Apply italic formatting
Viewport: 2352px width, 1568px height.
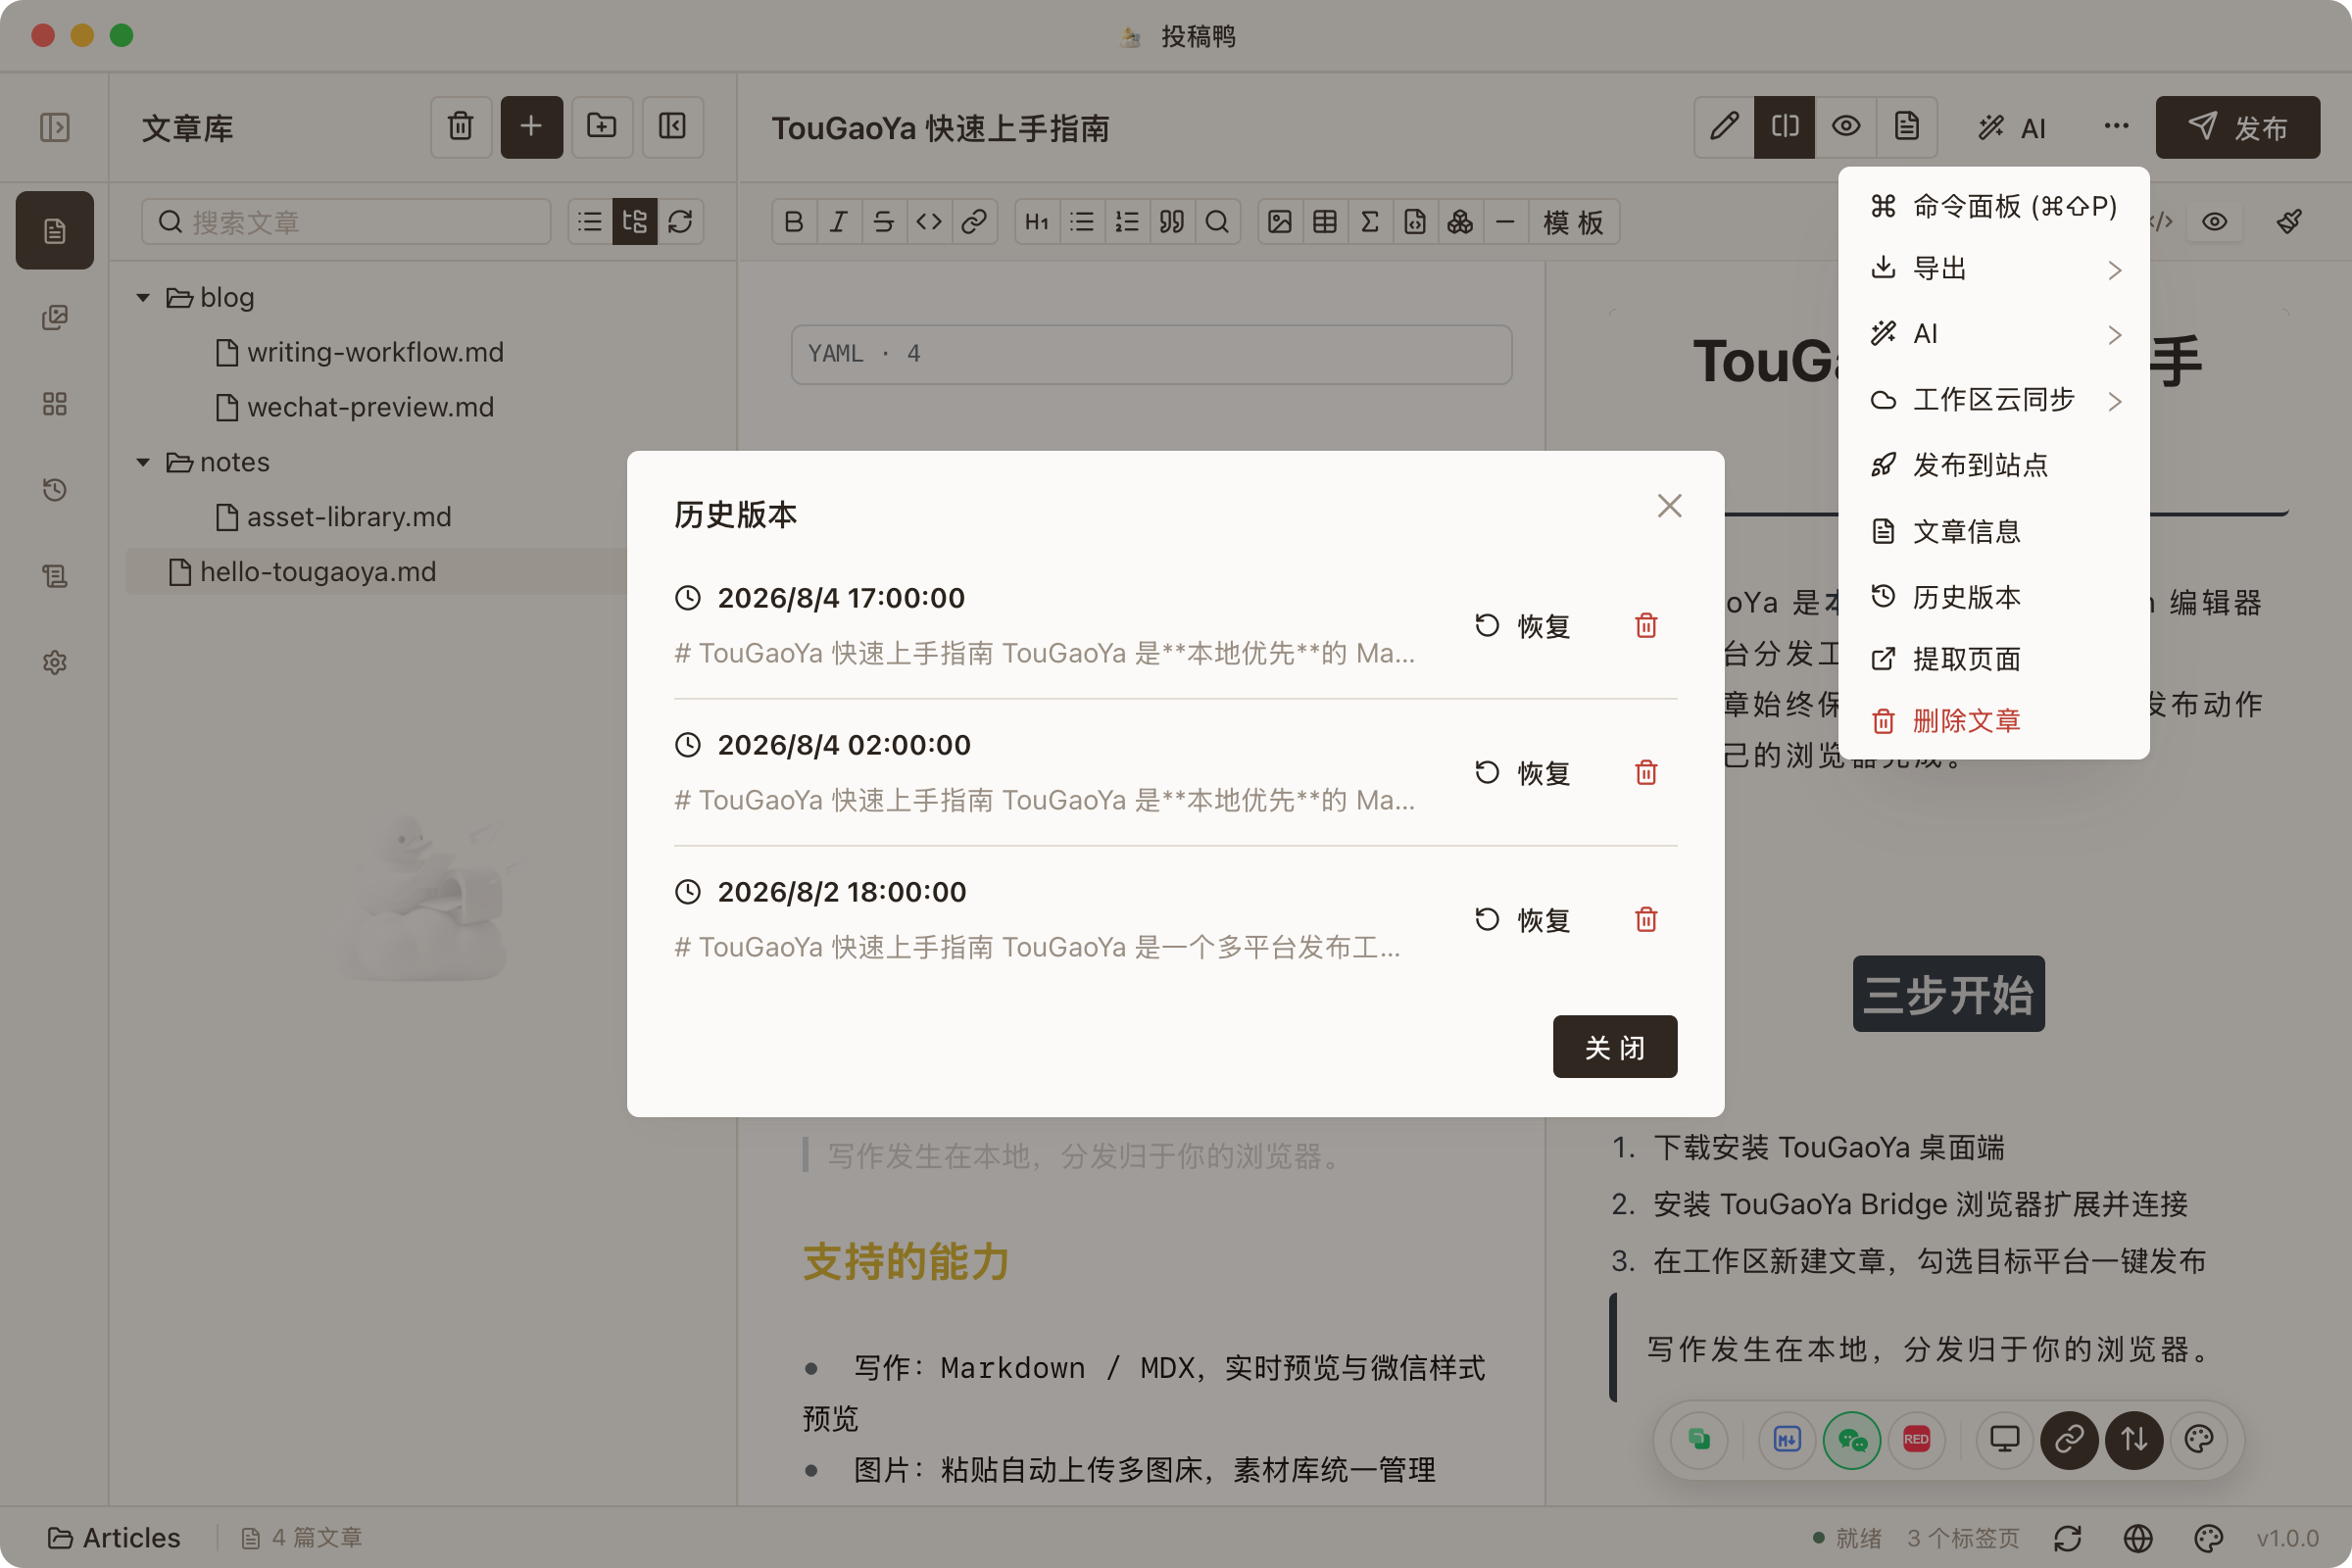pos(839,222)
